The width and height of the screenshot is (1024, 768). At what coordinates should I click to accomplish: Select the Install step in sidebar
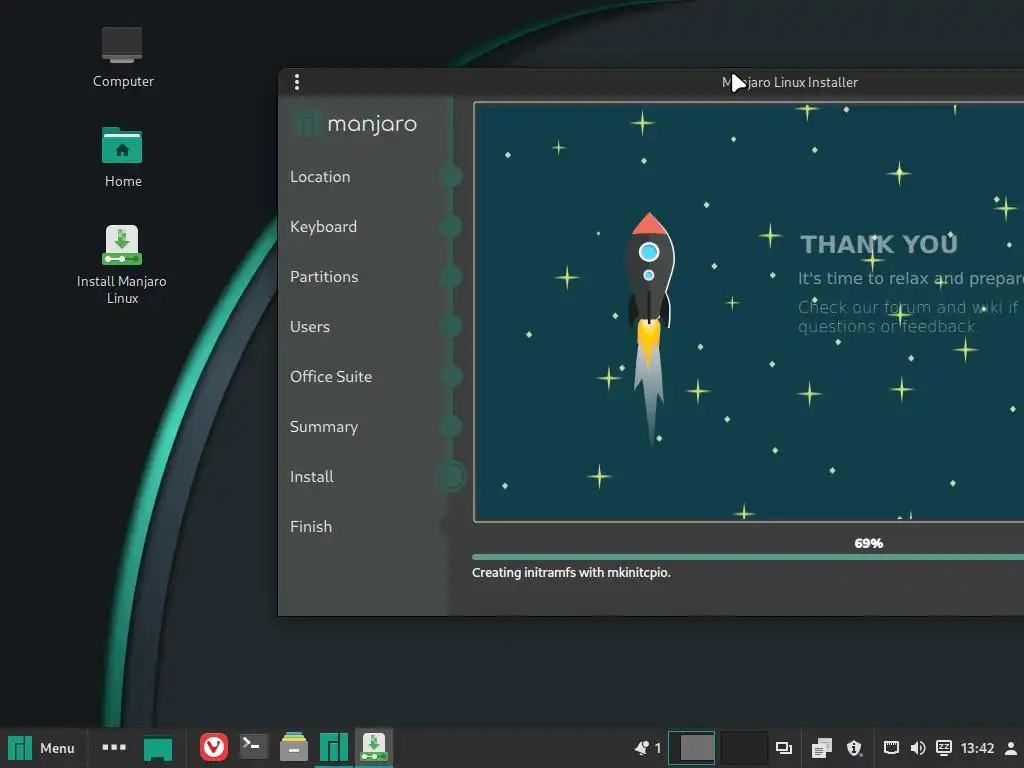(x=312, y=477)
